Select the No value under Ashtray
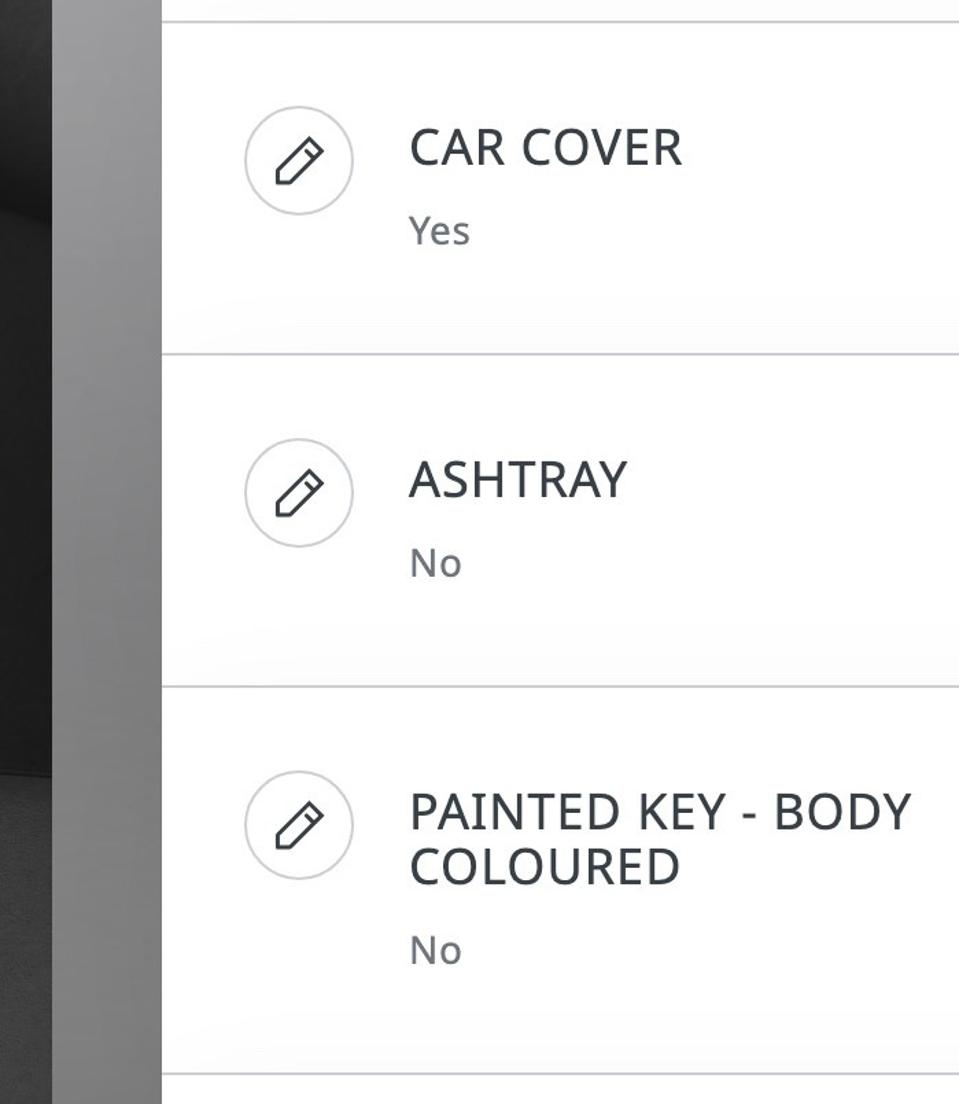The height and width of the screenshot is (1104, 959). (x=435, y=564)
